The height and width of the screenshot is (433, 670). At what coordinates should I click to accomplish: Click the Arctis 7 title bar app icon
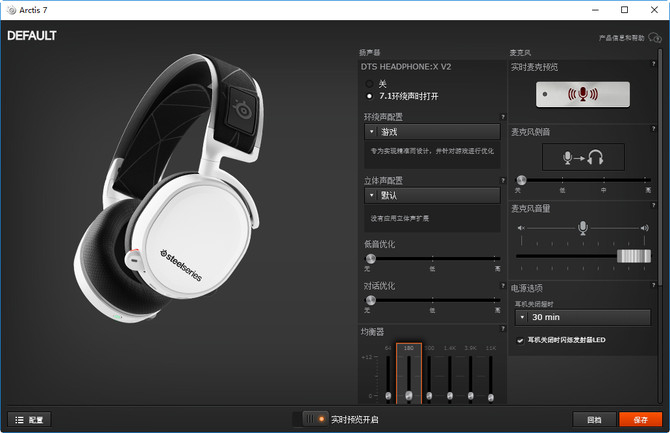12,10
